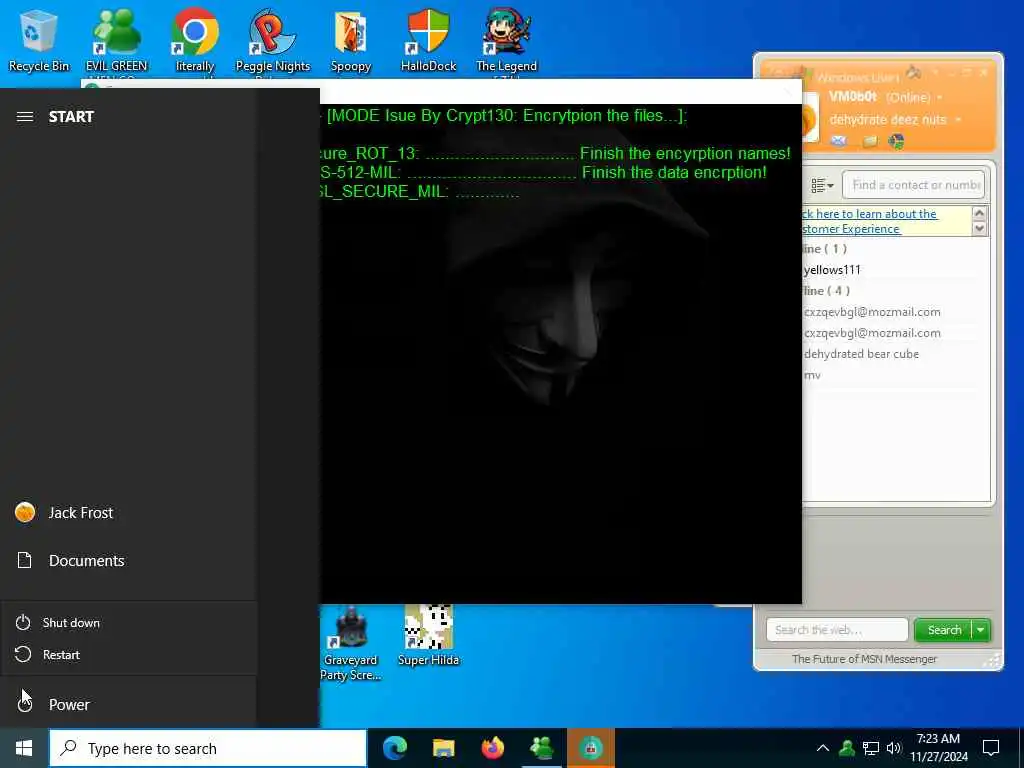Toggle the Power menu in Start

128,704
